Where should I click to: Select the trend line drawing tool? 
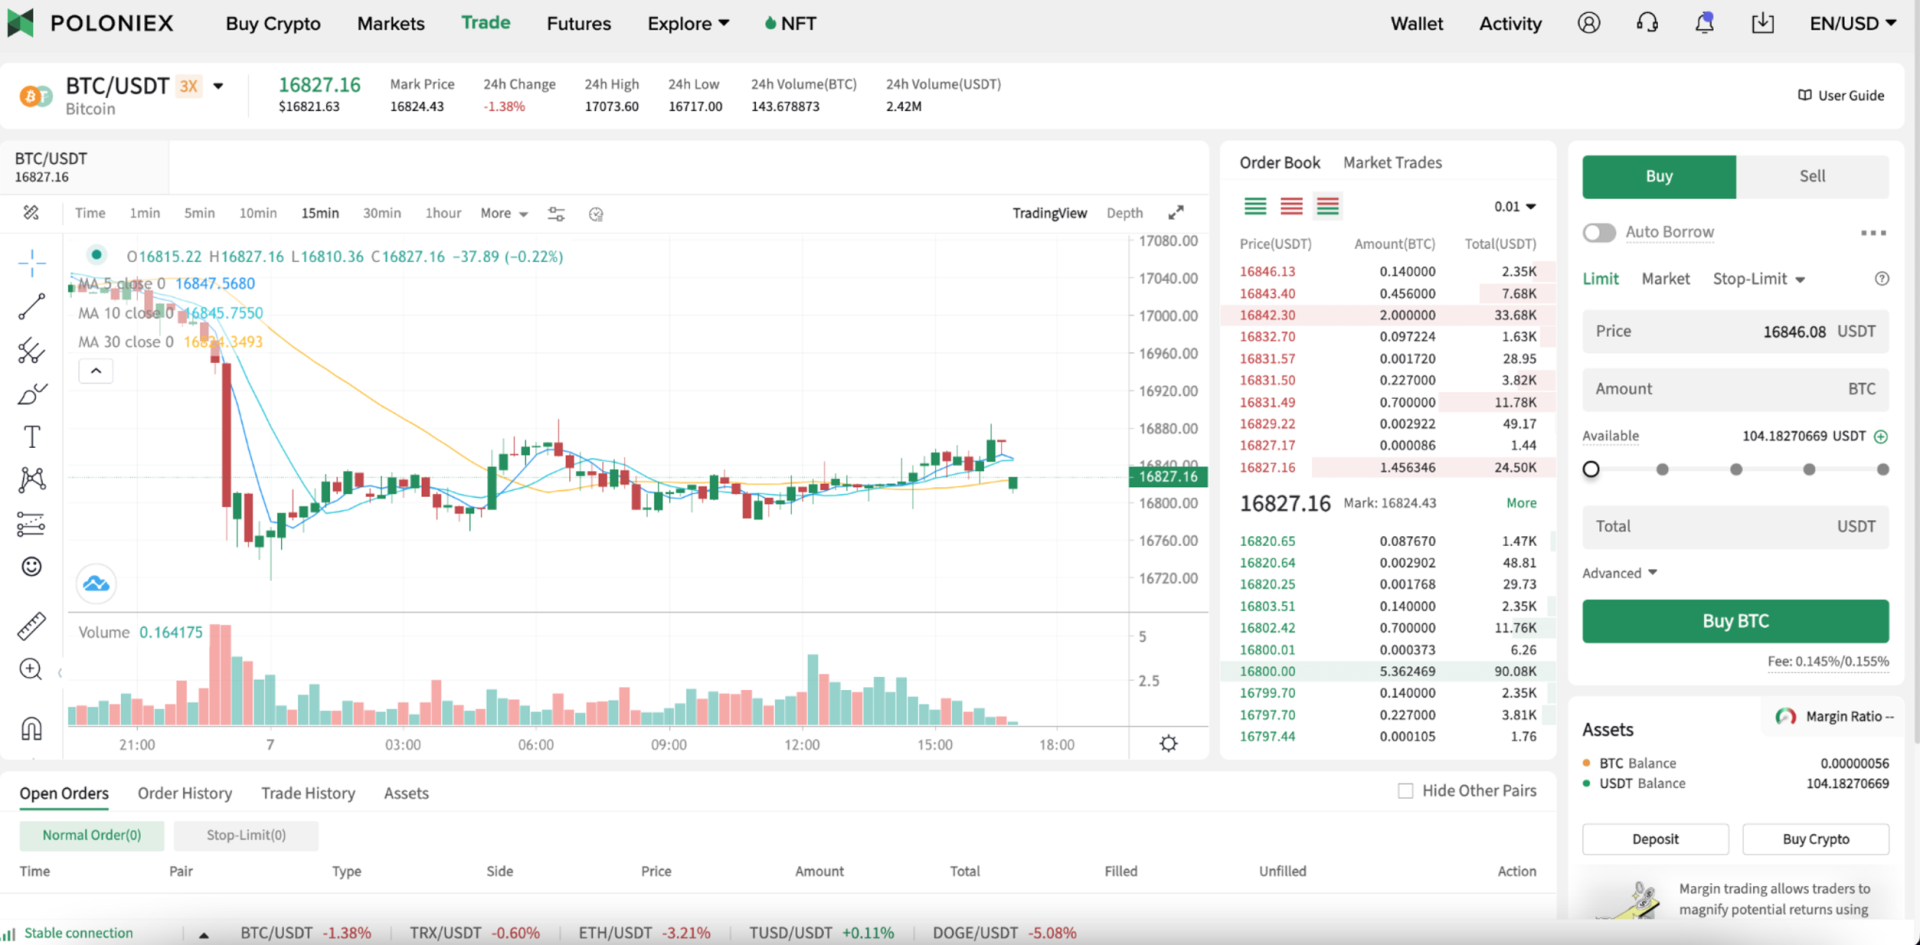(x=32, y=306)
